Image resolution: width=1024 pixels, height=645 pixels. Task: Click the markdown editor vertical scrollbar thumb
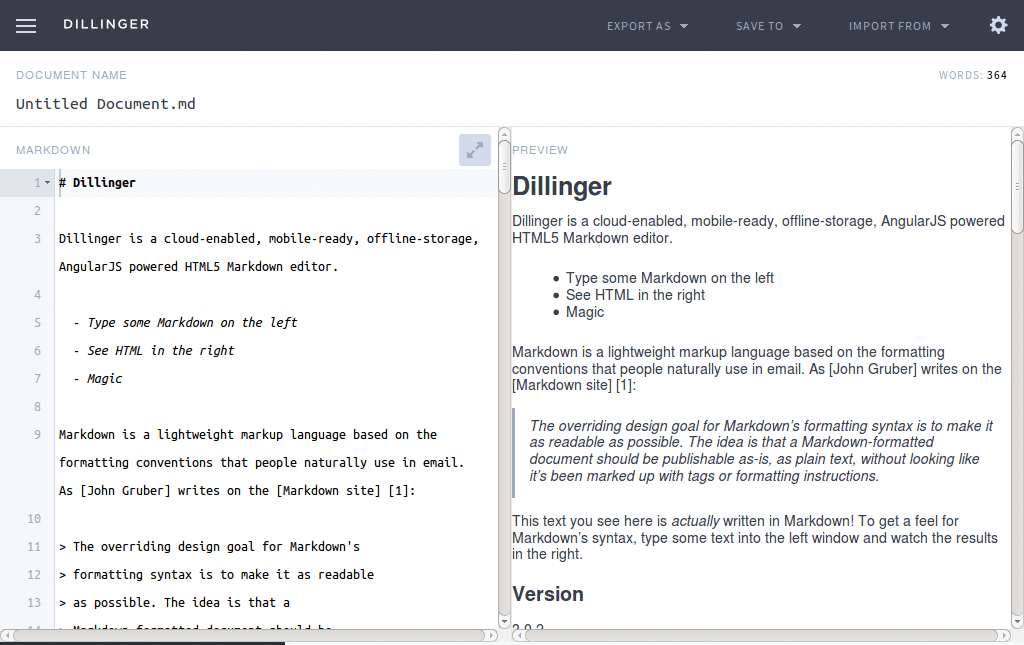(504, 166)
